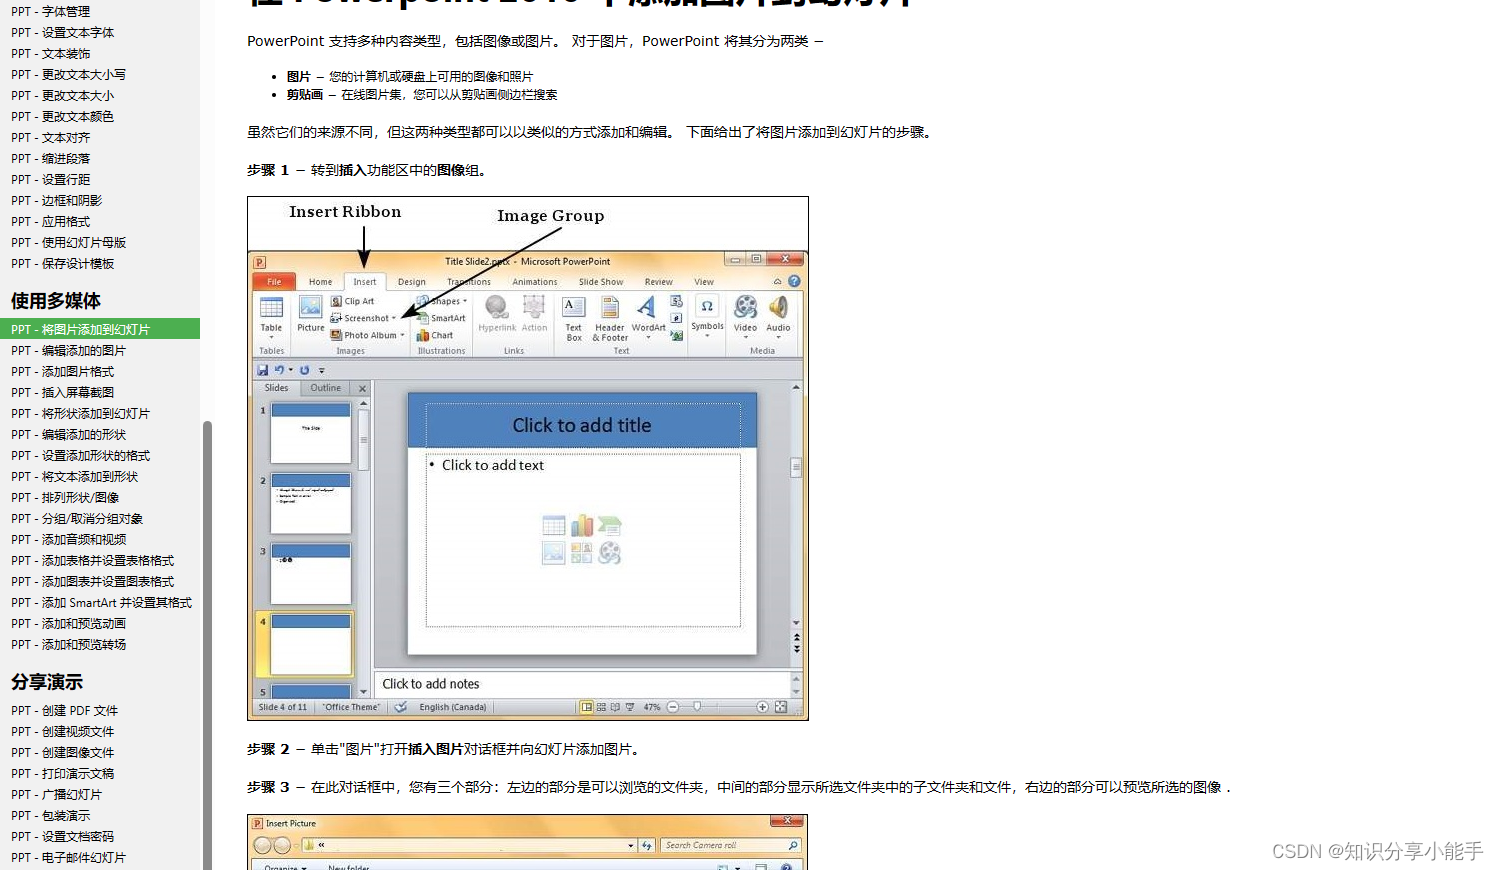Click the zoom slider handle in status bar
Viewport: 1499px width, 870px height.
(697, 707)
